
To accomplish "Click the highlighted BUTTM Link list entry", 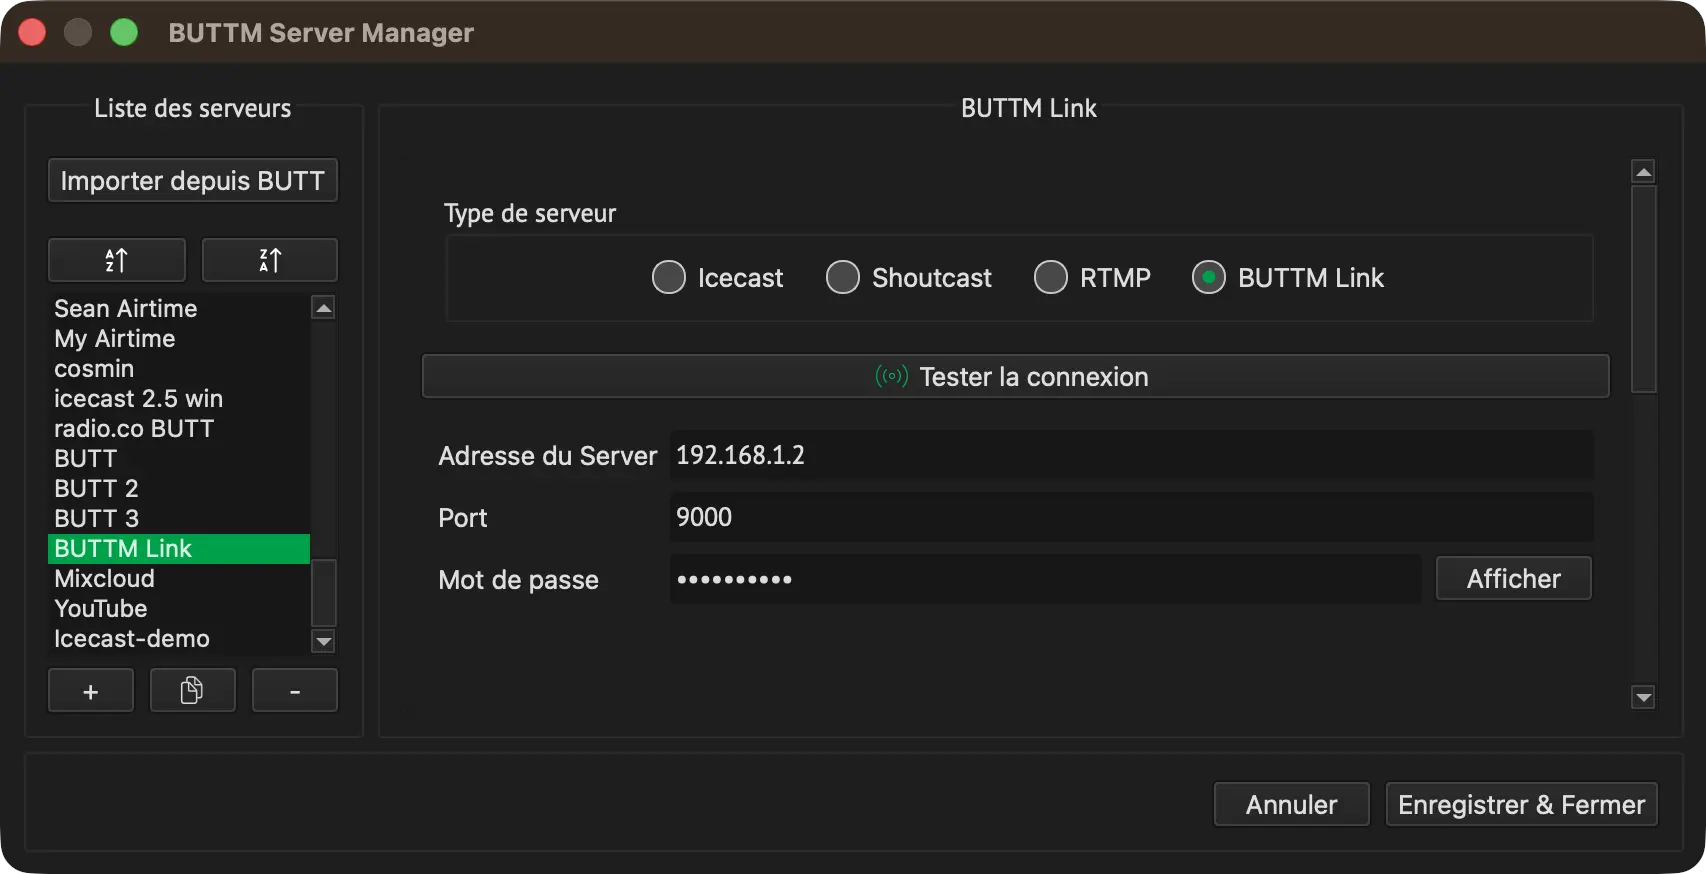I will (179, 549).
